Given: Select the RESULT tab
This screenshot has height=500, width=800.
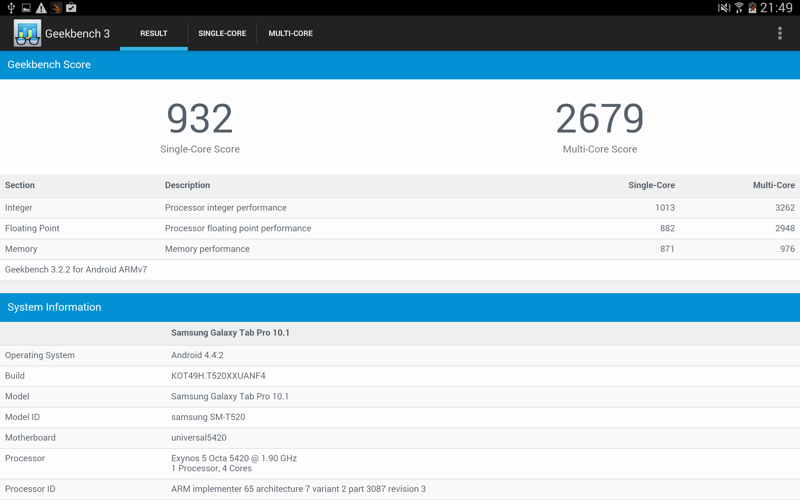Looking at the screenshot, I should coord(153,33).
